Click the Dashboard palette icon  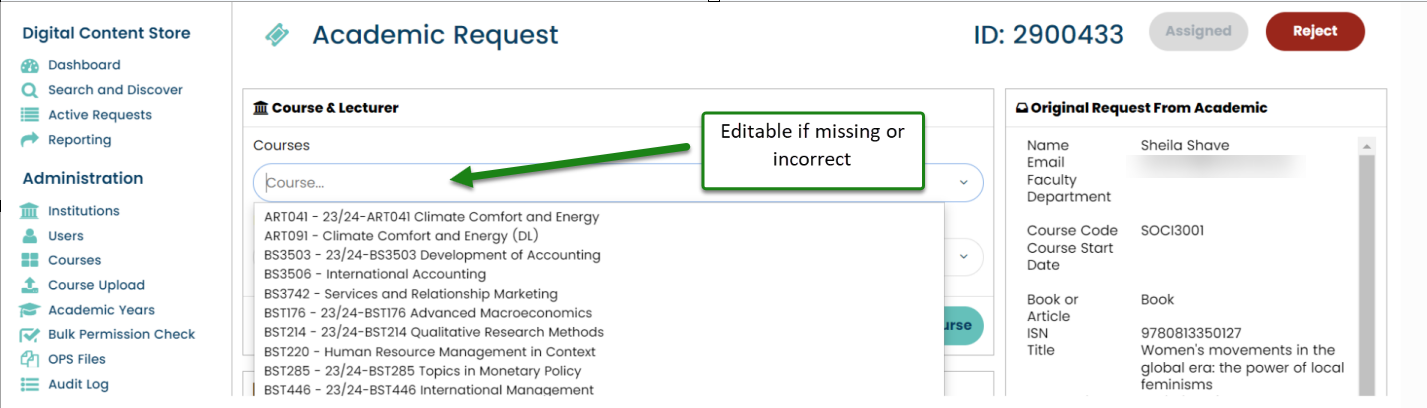coord(29,66)
